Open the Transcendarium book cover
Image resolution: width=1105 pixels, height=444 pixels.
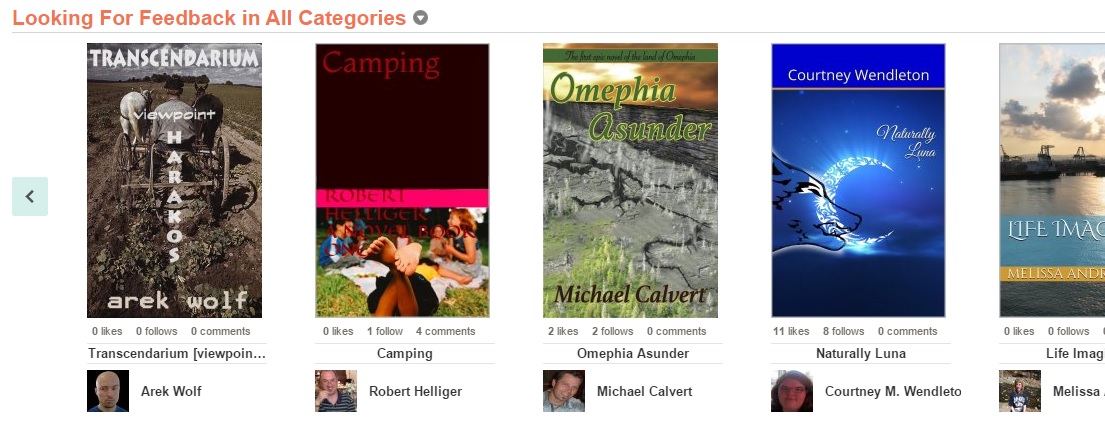(174, 180)
